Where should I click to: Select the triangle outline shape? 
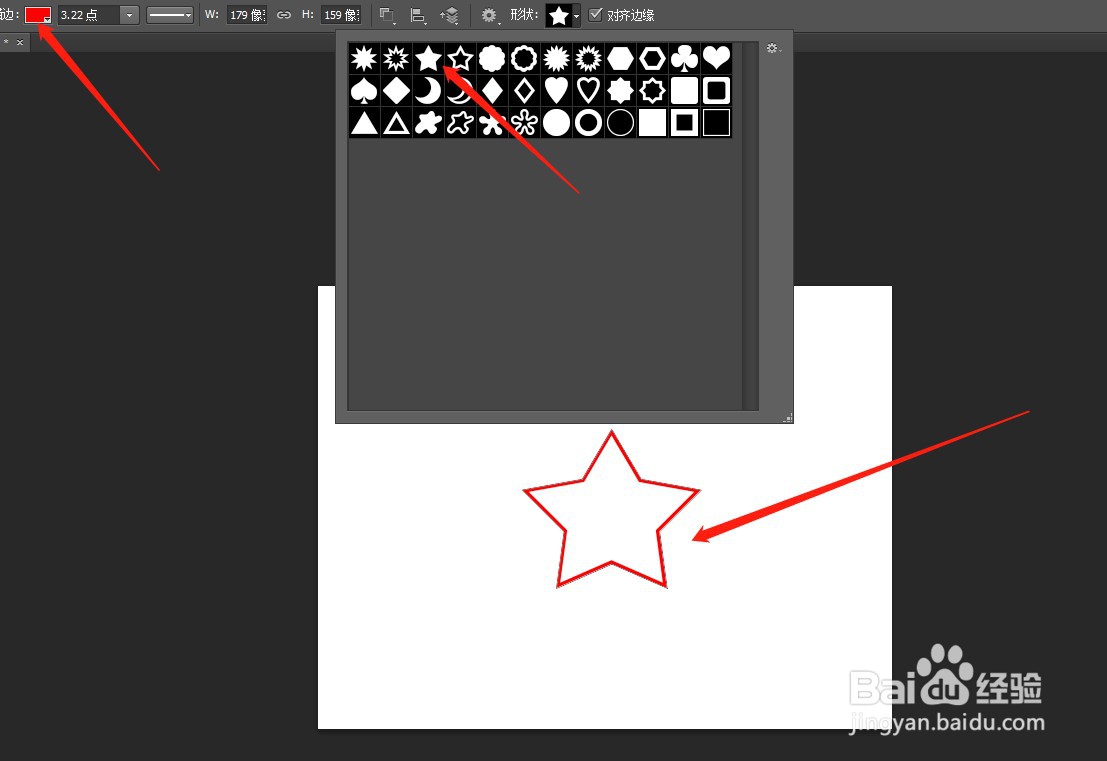[x=396, y=123]
